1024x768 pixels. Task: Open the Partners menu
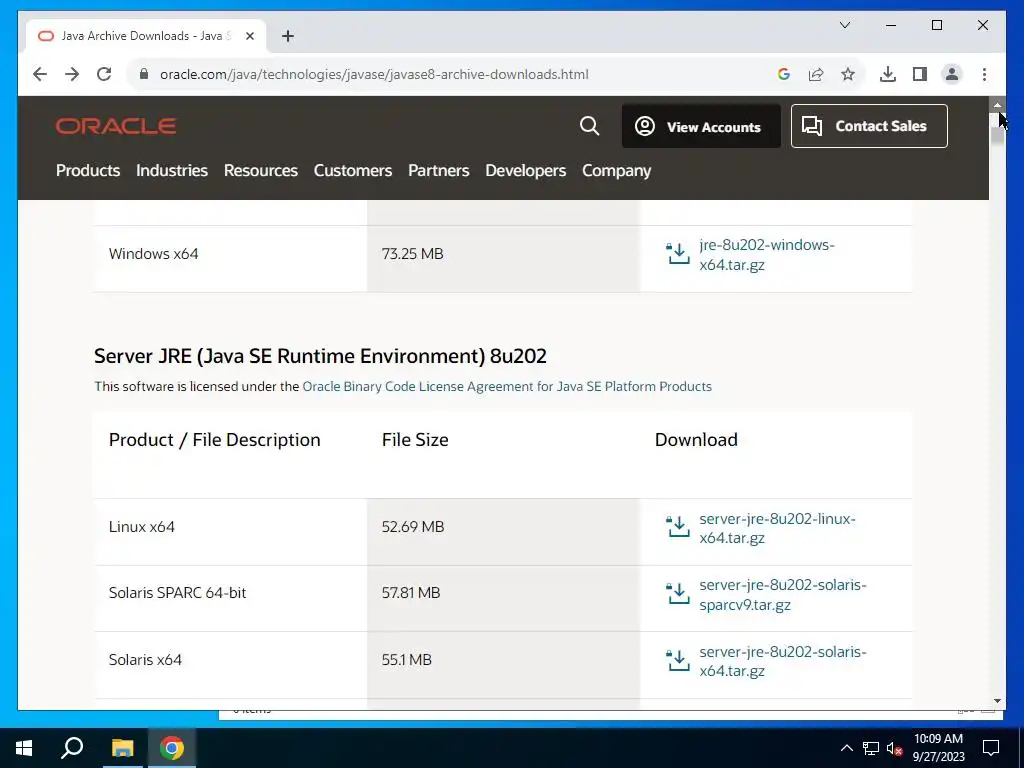[438, 170]
